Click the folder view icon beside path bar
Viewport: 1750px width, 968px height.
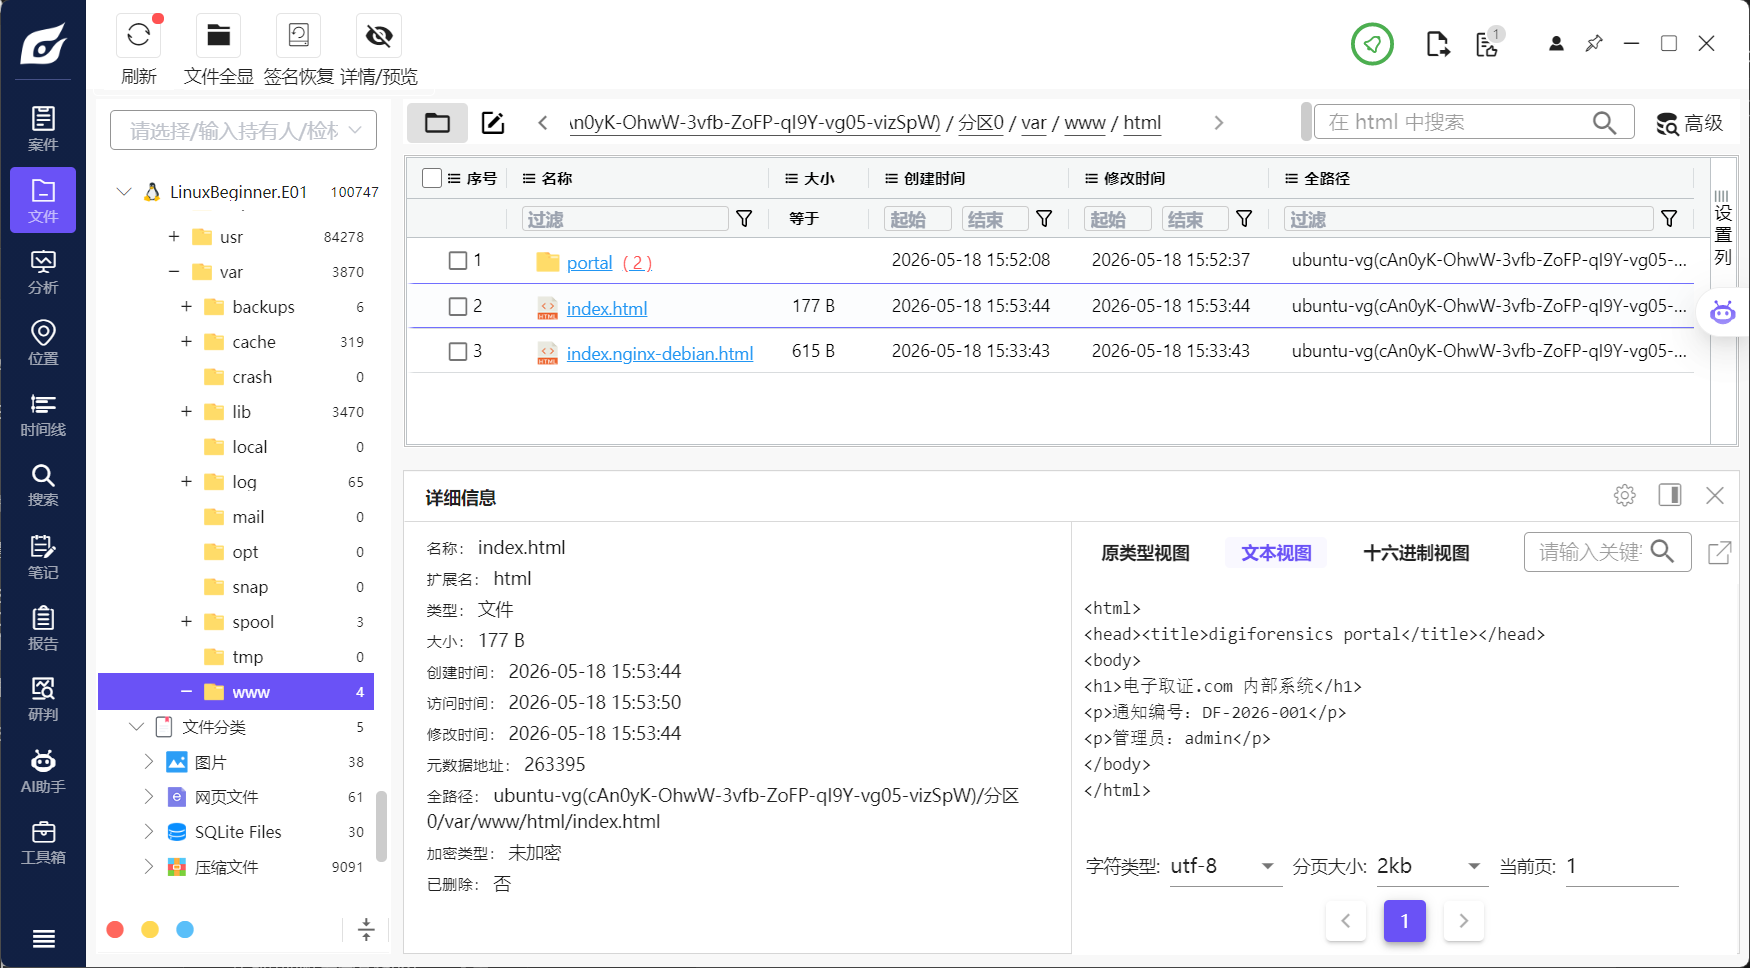tap(437, 123)
